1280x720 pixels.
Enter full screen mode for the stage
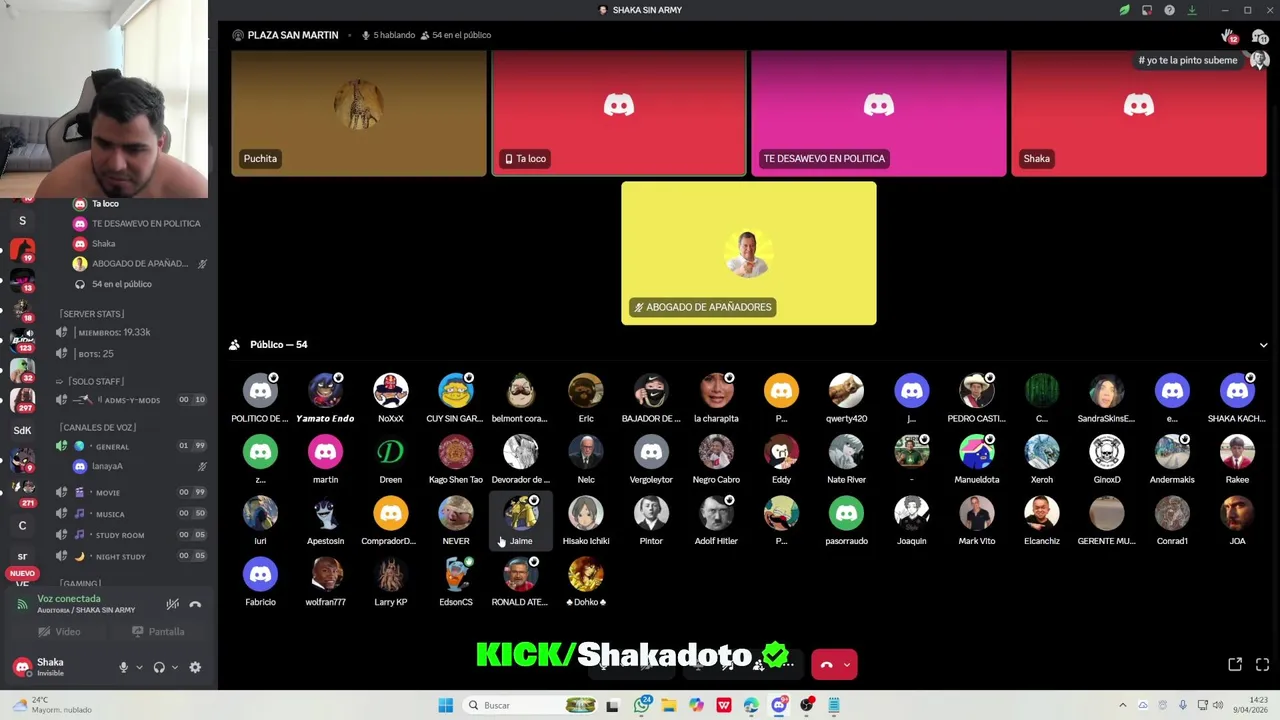pos(1262,664)
